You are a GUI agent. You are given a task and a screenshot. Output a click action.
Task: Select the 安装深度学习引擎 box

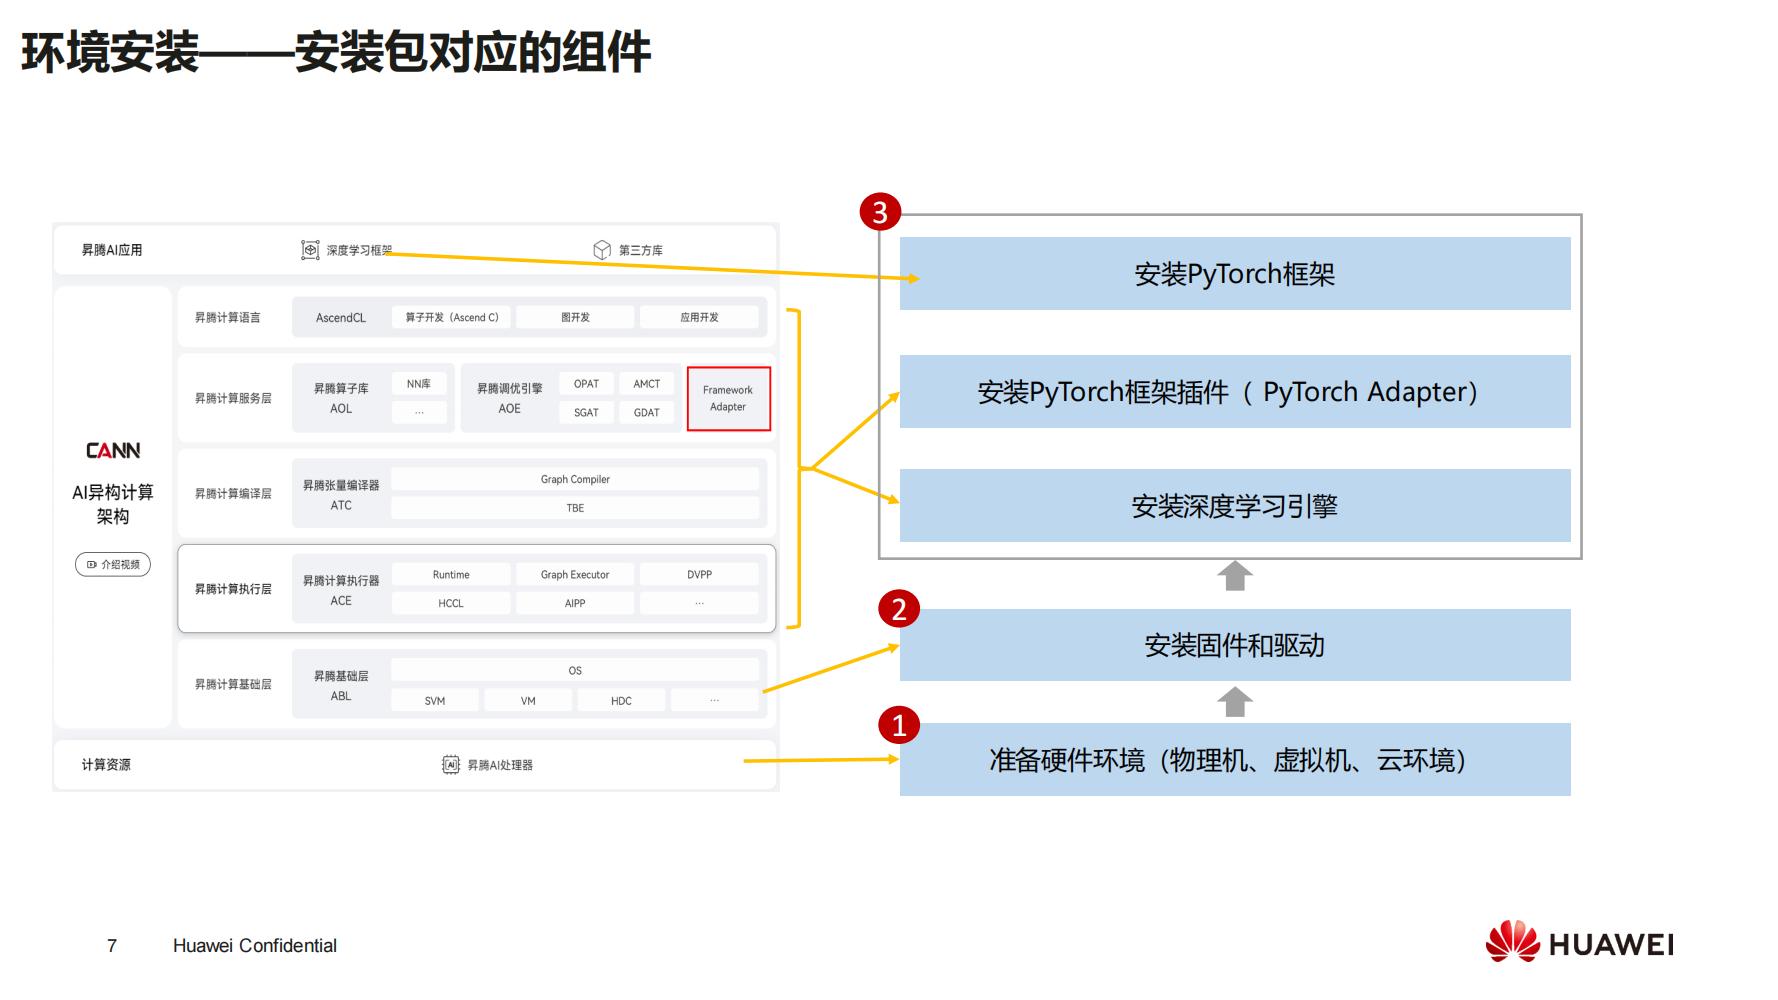pos(1235,505)
